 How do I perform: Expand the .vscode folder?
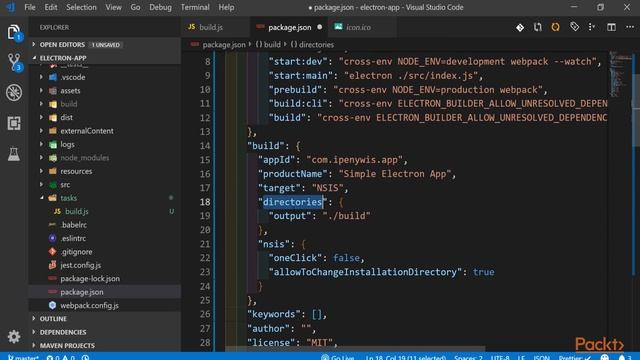coord(41,77)
